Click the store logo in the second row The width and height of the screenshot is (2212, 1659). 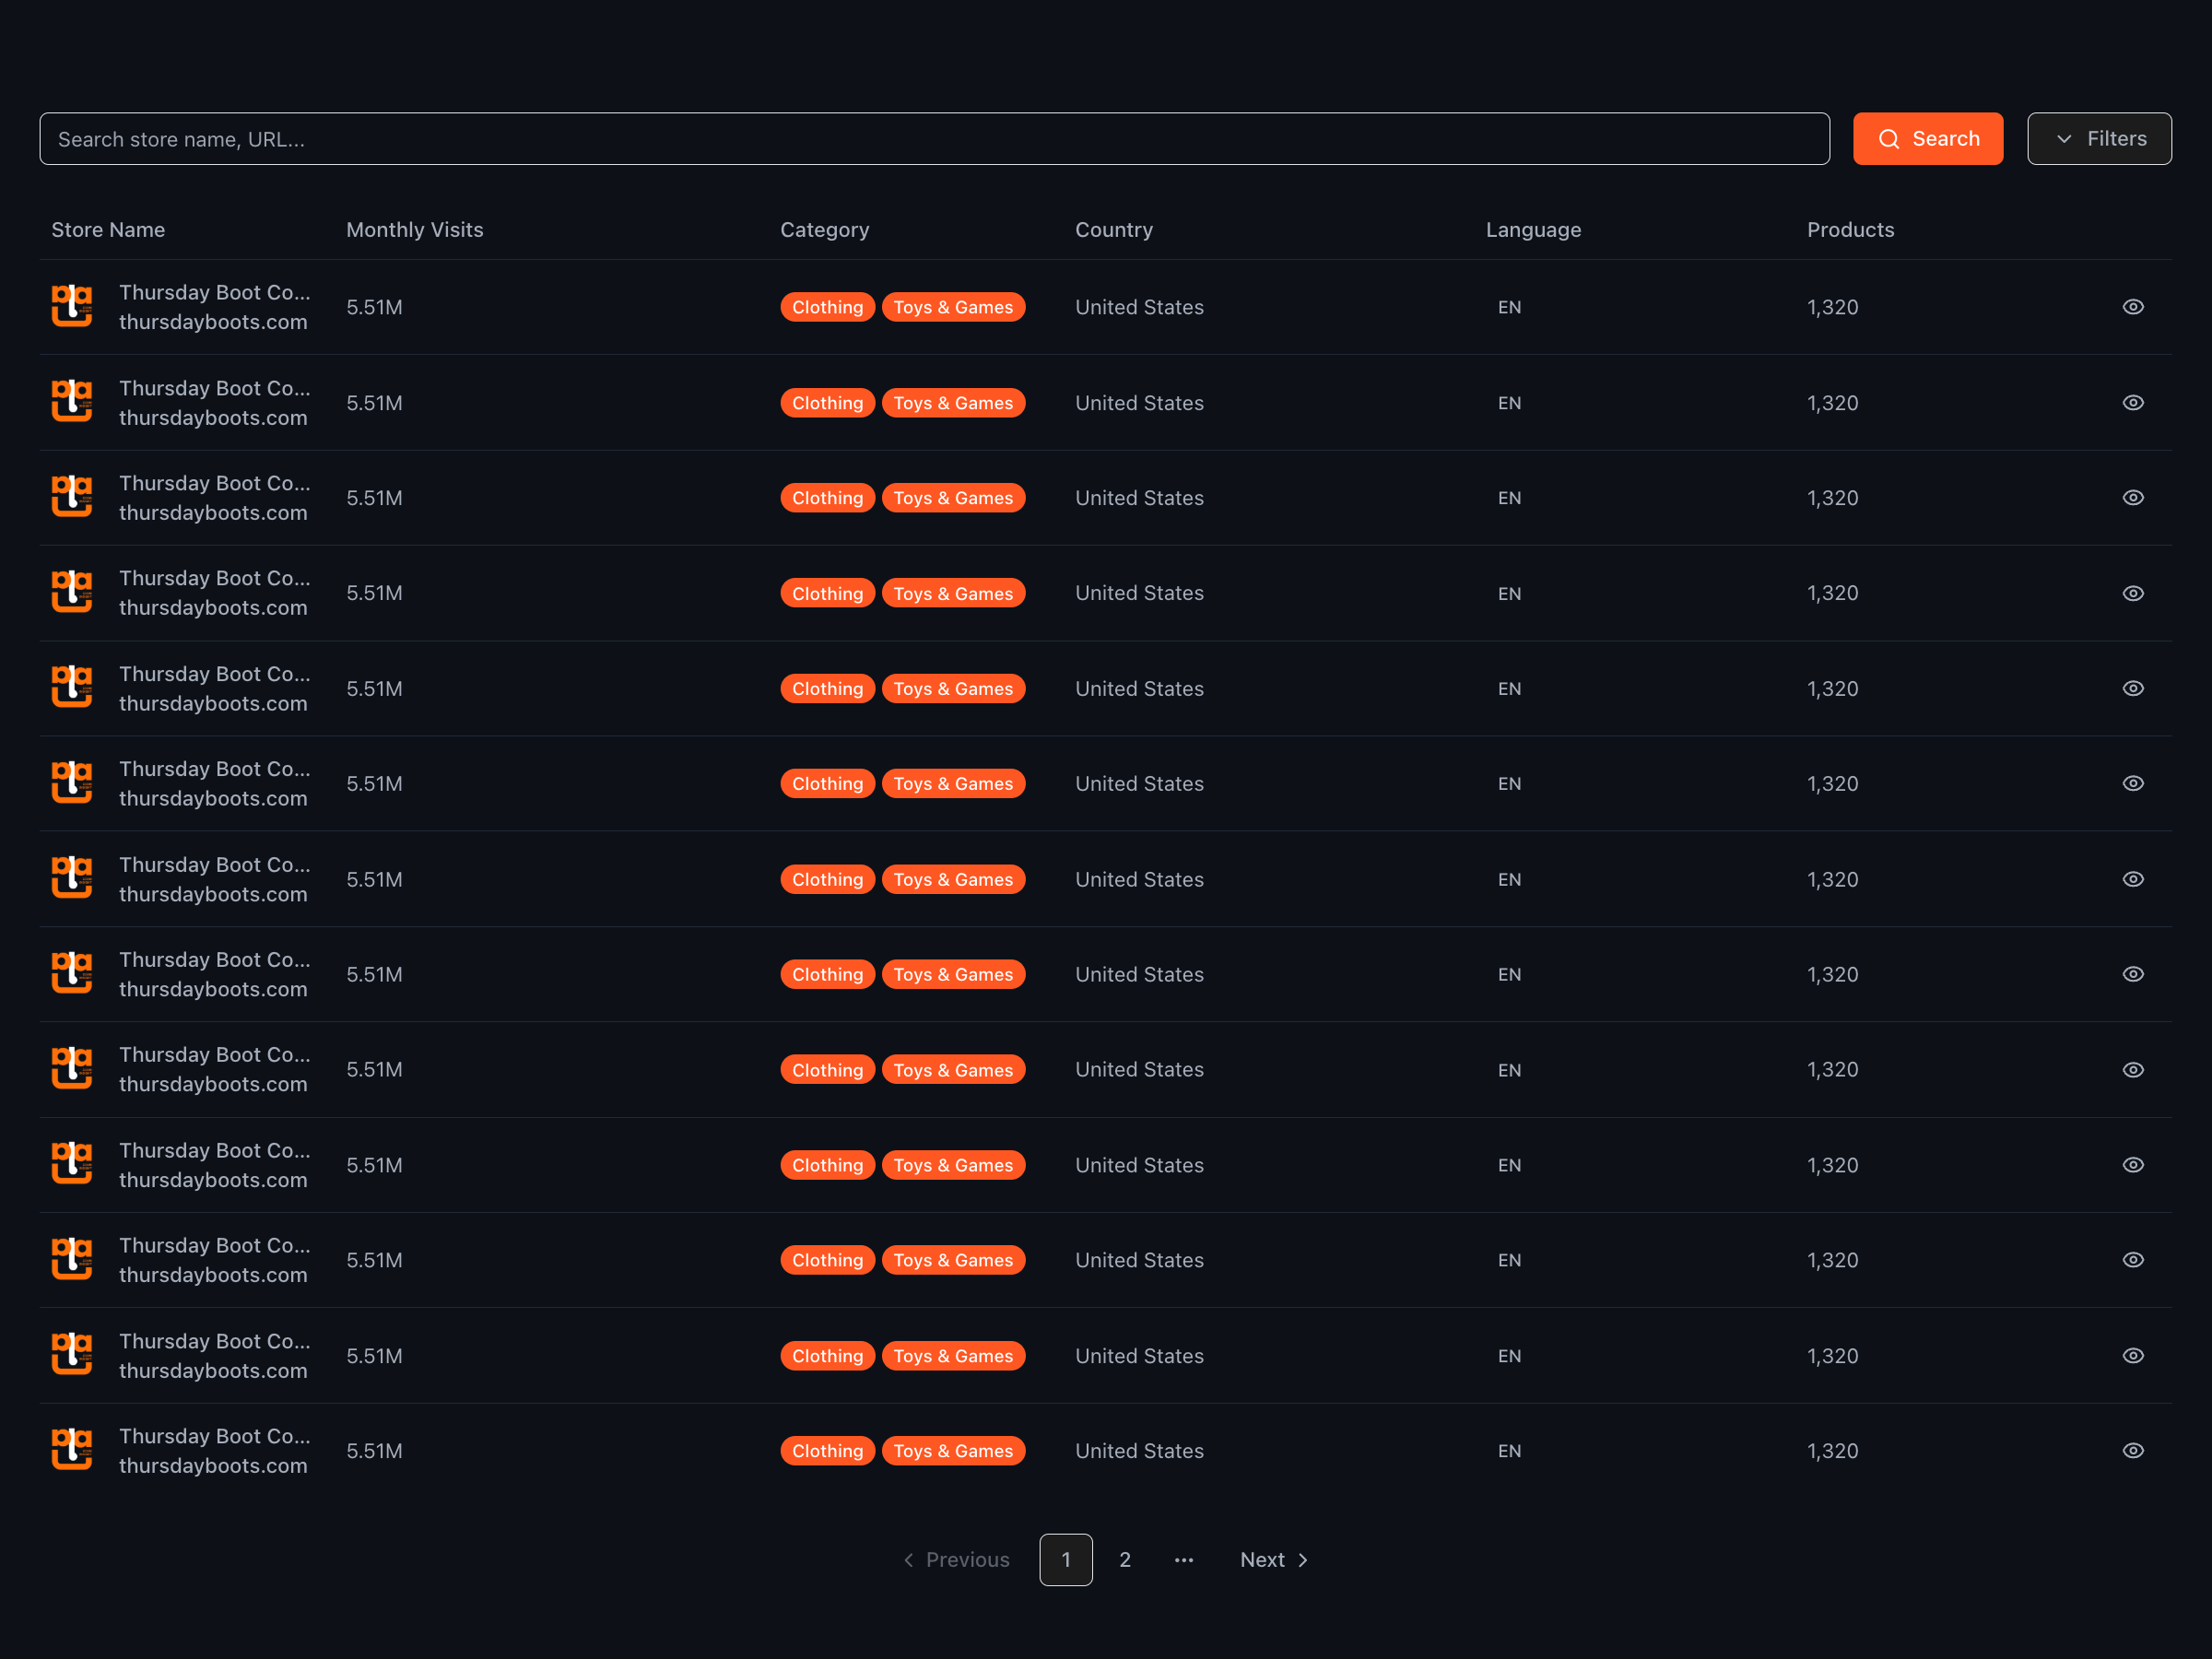[71, 402]
